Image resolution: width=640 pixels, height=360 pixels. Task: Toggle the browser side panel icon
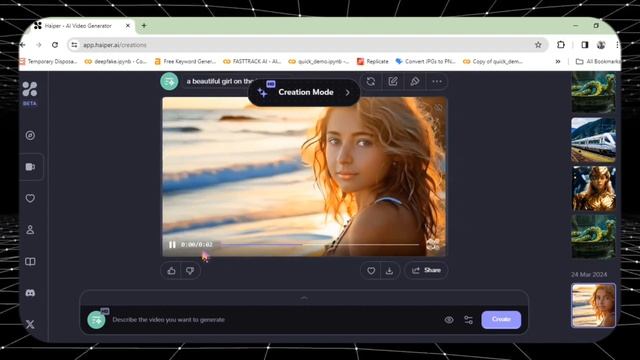[x=584, y=45]
